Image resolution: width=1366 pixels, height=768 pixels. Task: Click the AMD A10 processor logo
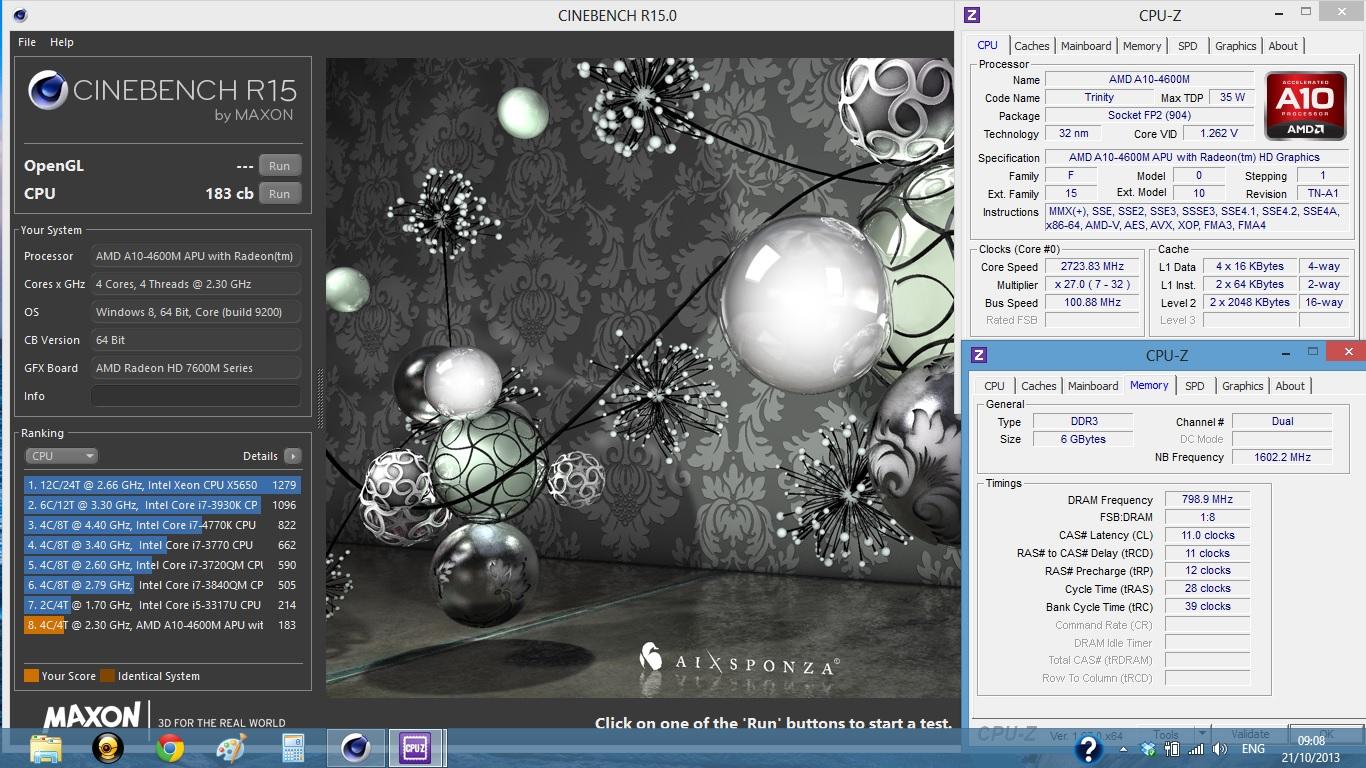click(1305, 106)
